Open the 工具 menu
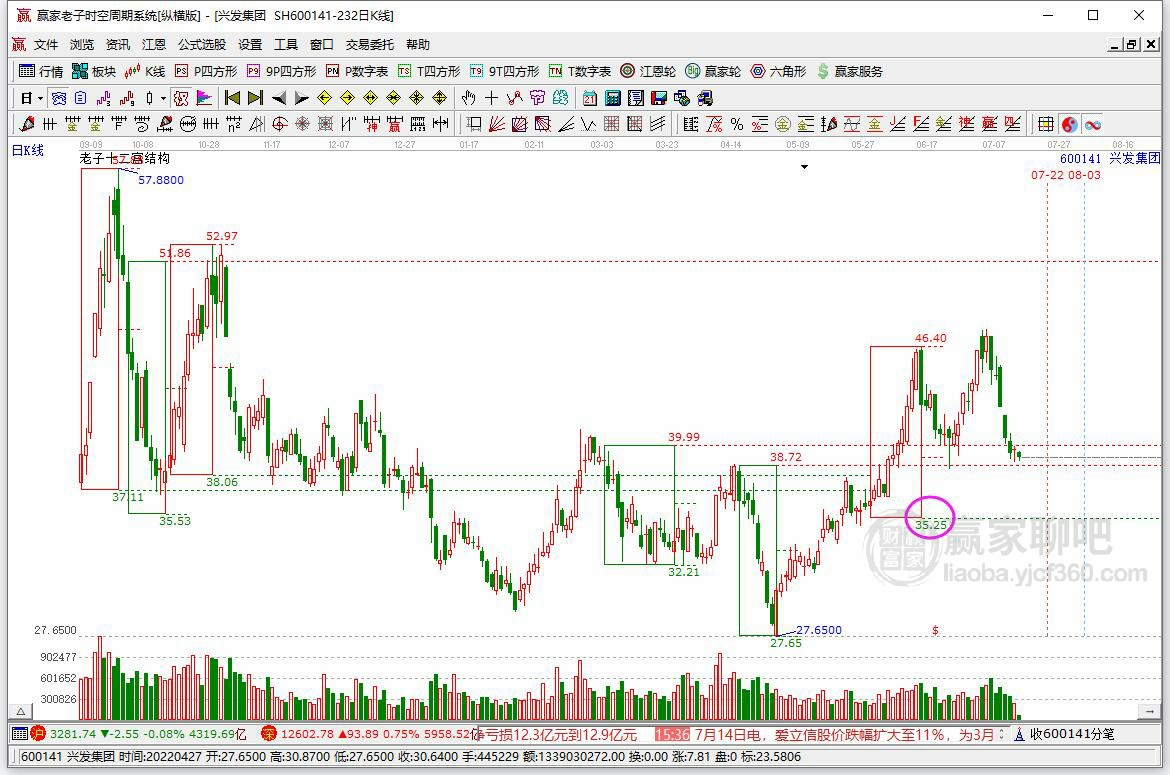Screen dimensions: 1170x775 286,45
